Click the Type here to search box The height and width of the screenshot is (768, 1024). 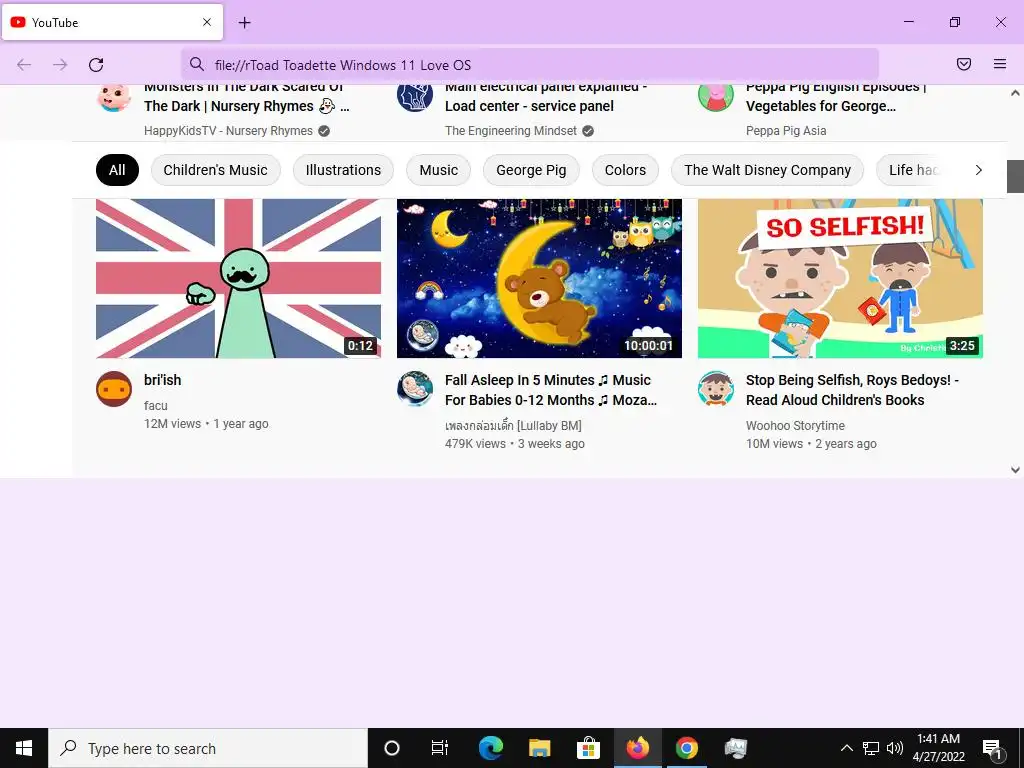pyautogui.click(x=208, y=748)
